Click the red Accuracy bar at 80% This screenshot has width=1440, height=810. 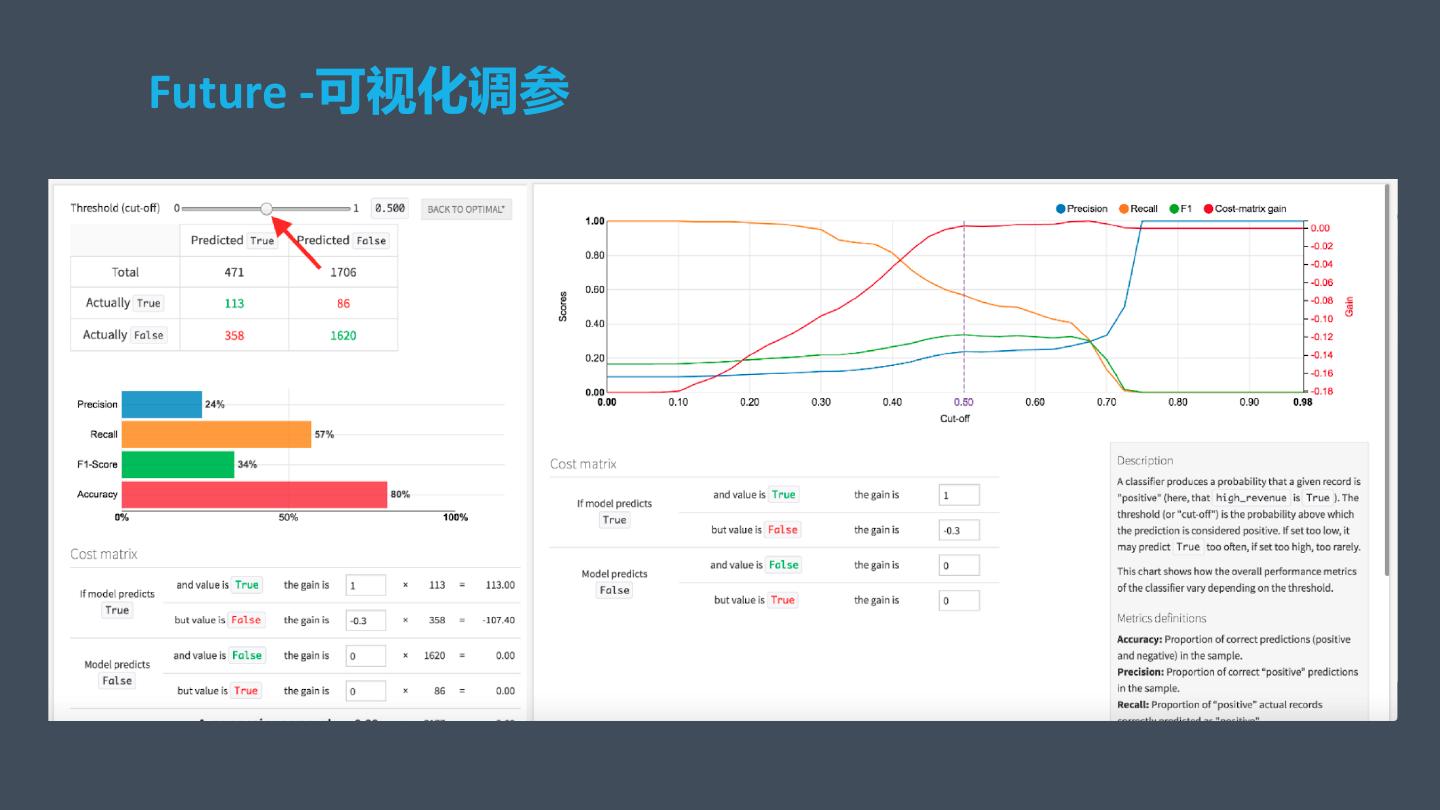[x=254, y=494]
